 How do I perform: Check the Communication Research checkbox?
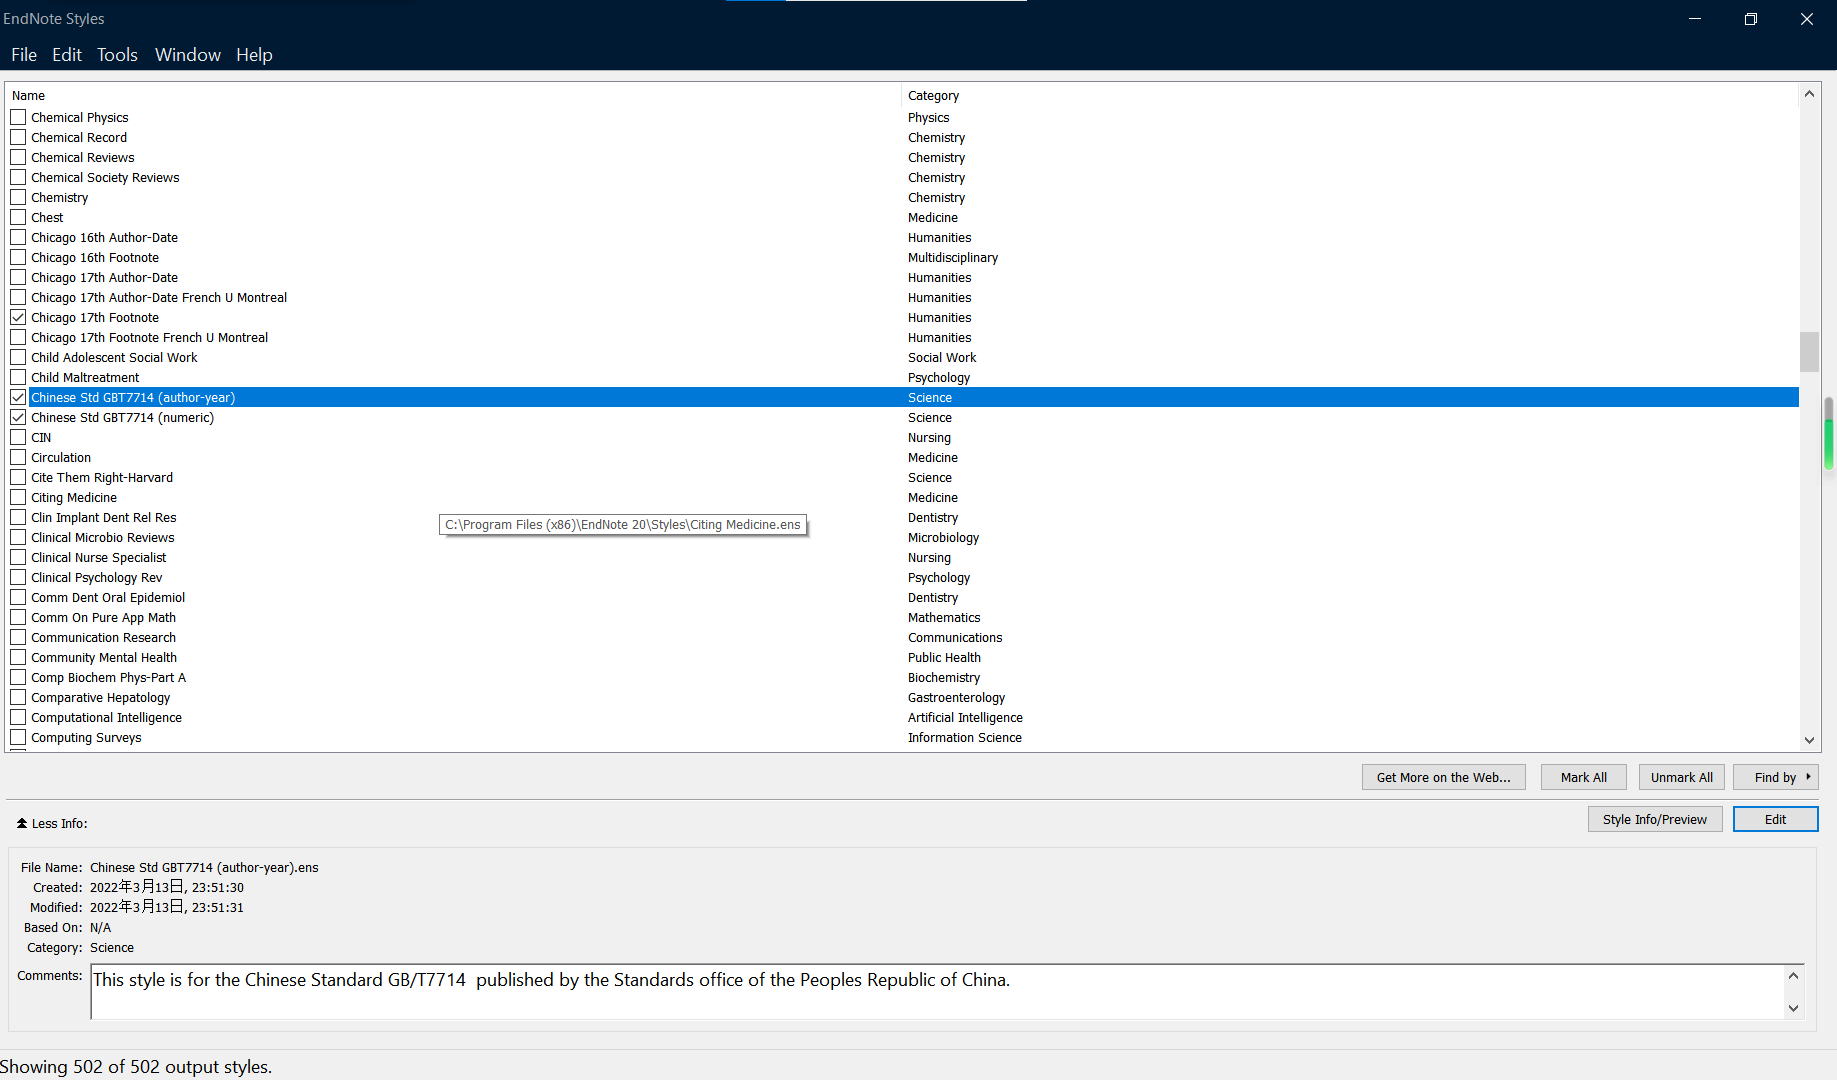pyautogui.click(x=18, y=637)
